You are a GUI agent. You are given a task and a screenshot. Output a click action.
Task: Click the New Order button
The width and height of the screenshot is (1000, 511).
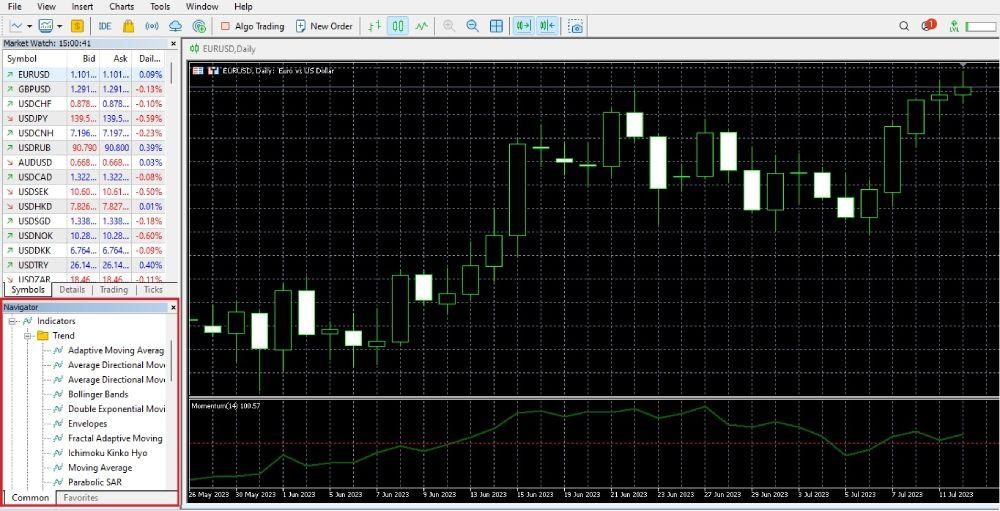pos(324,26)
